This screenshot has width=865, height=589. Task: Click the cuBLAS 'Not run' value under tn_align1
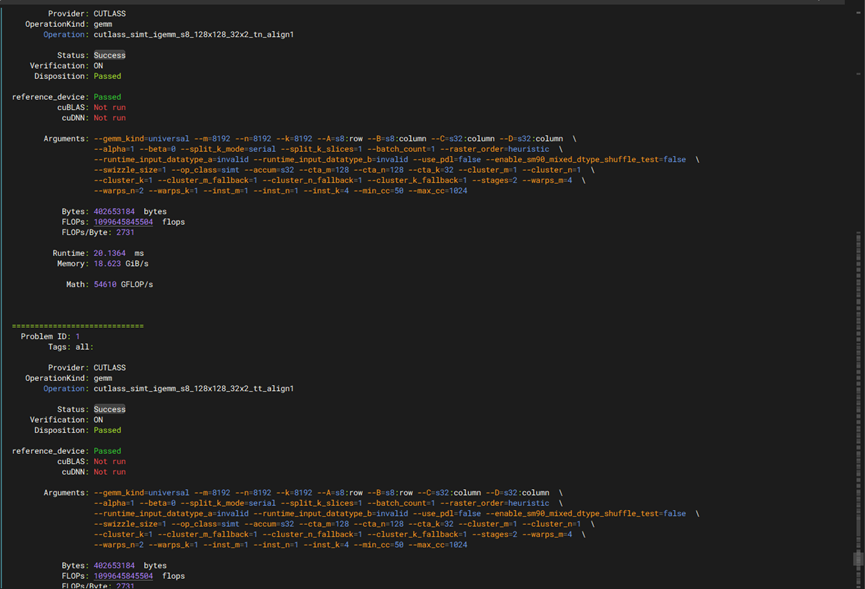tap(109, 108)
